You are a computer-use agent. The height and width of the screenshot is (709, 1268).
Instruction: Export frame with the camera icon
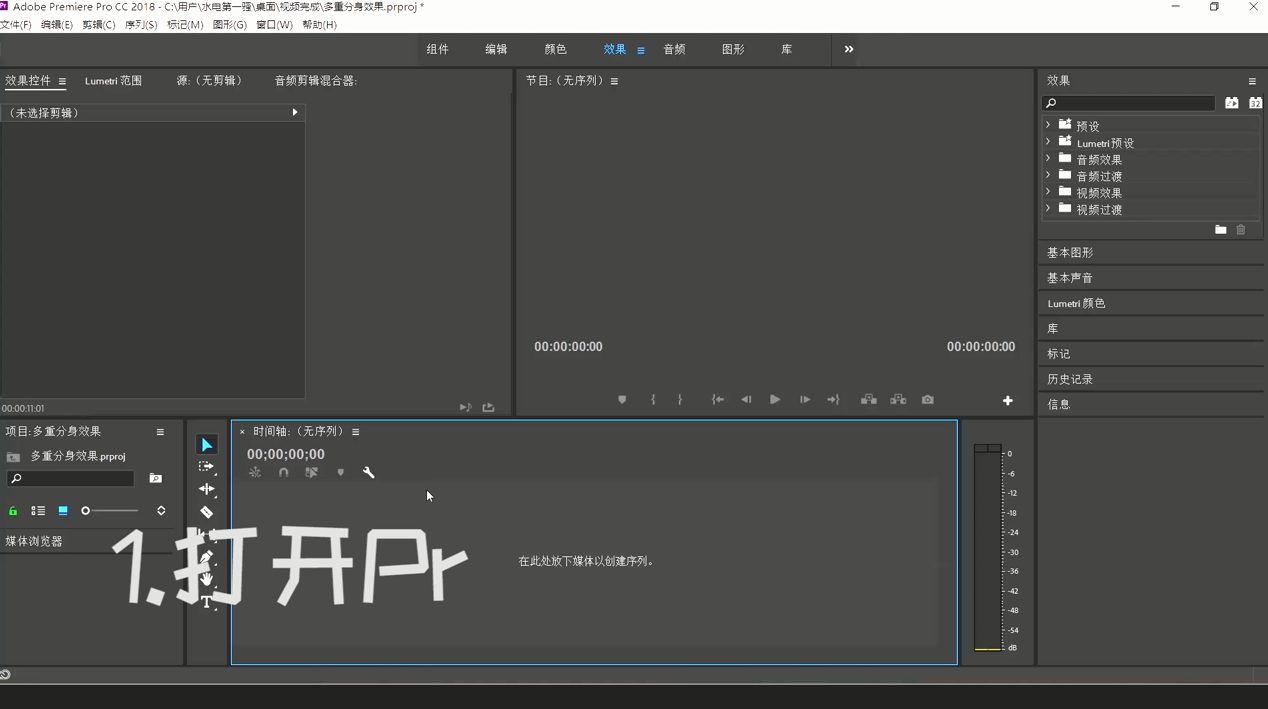click(928, 400)
